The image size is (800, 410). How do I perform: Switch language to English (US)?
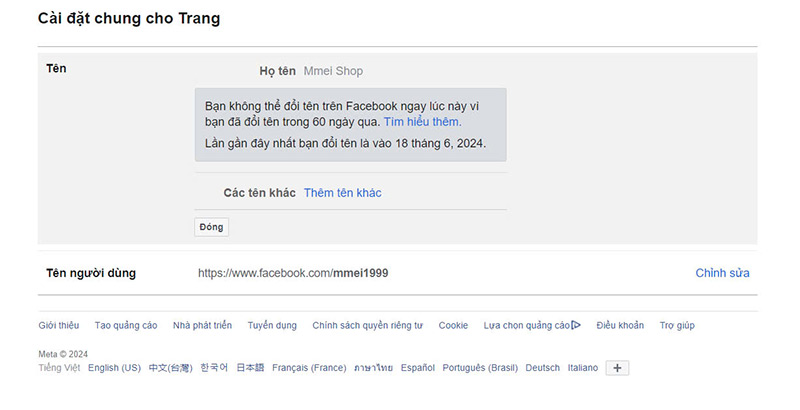[x=114, y=368]
